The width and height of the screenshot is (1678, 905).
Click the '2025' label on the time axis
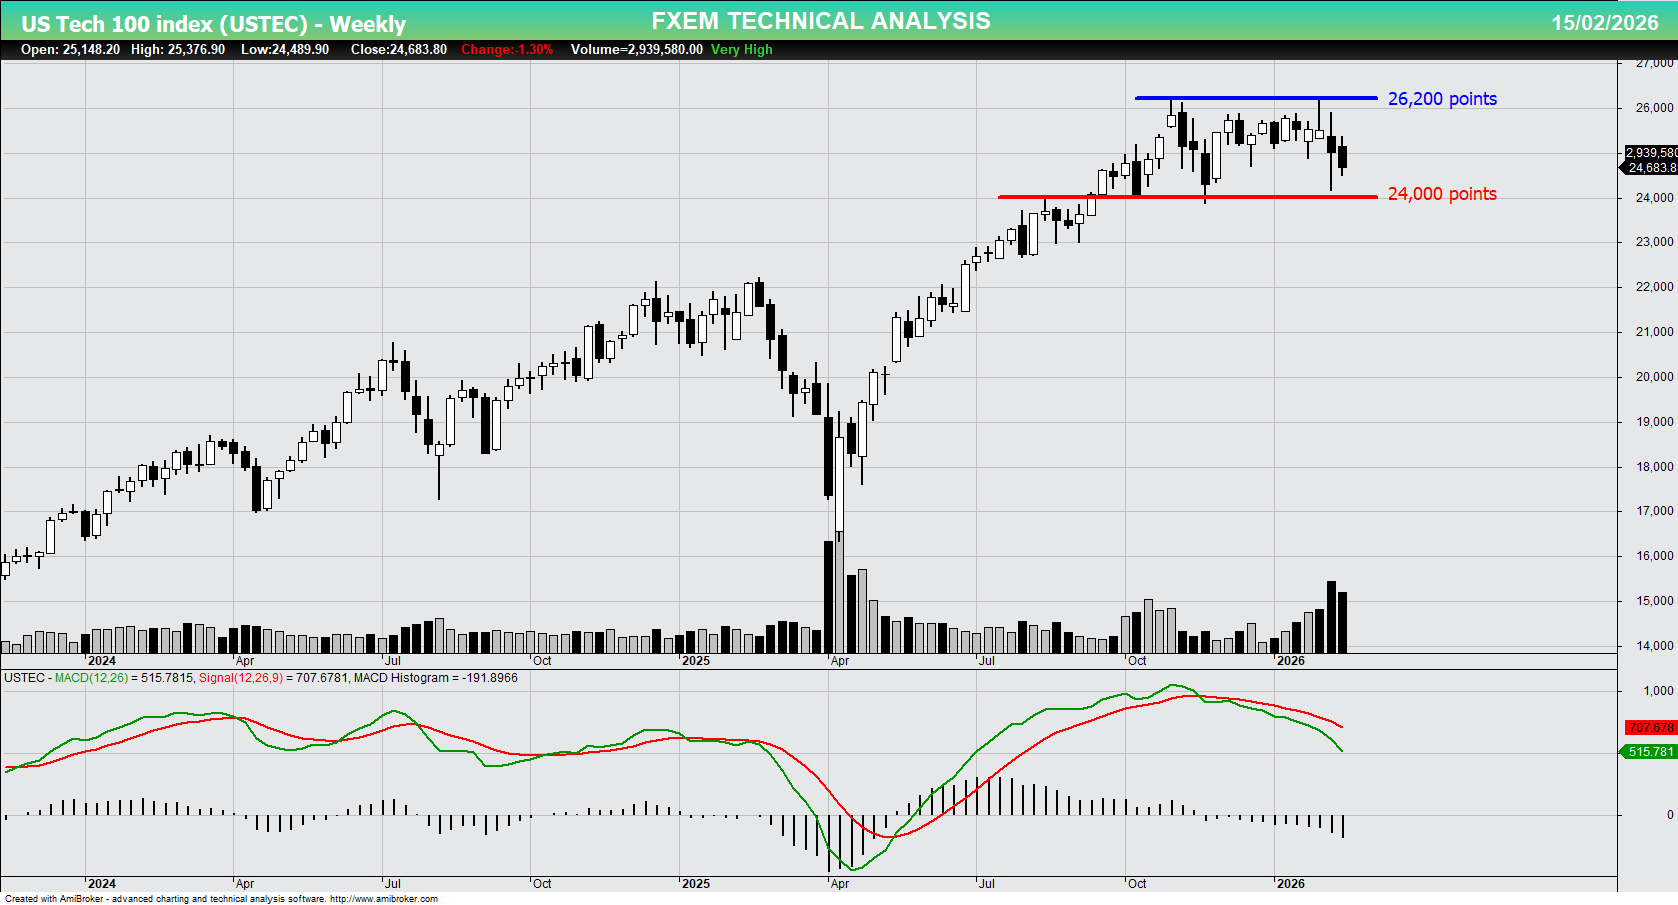pyautogui.click(x=696, y=661)
